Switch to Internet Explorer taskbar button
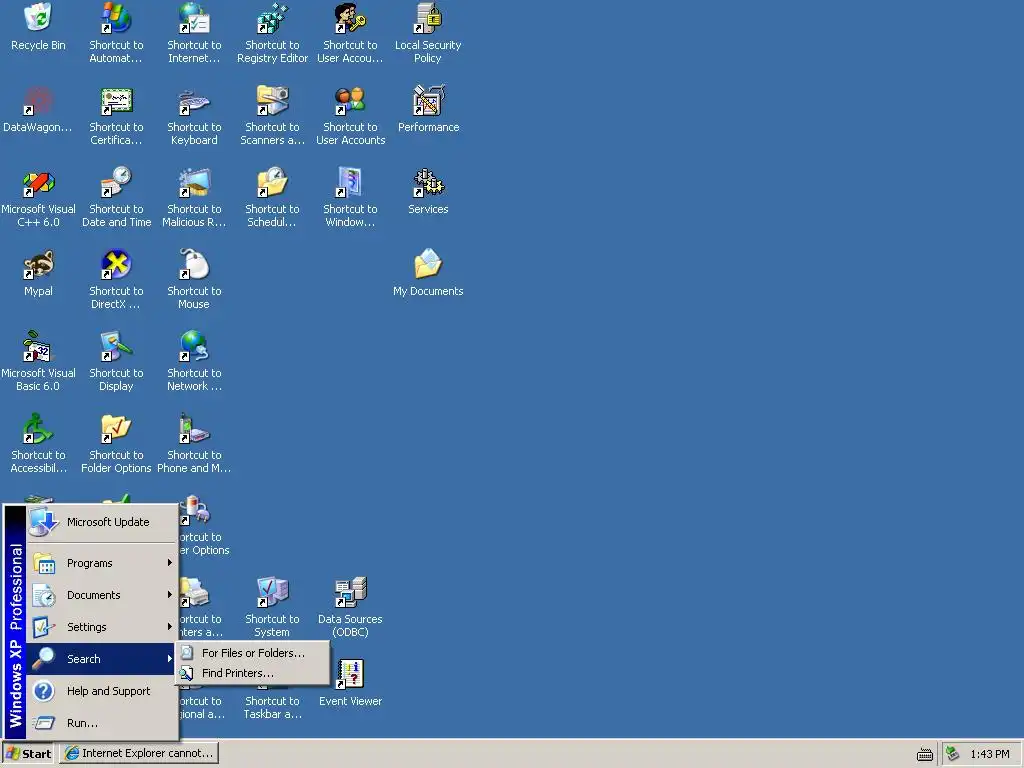This screenshot has height=768, width=1024. 140,754
